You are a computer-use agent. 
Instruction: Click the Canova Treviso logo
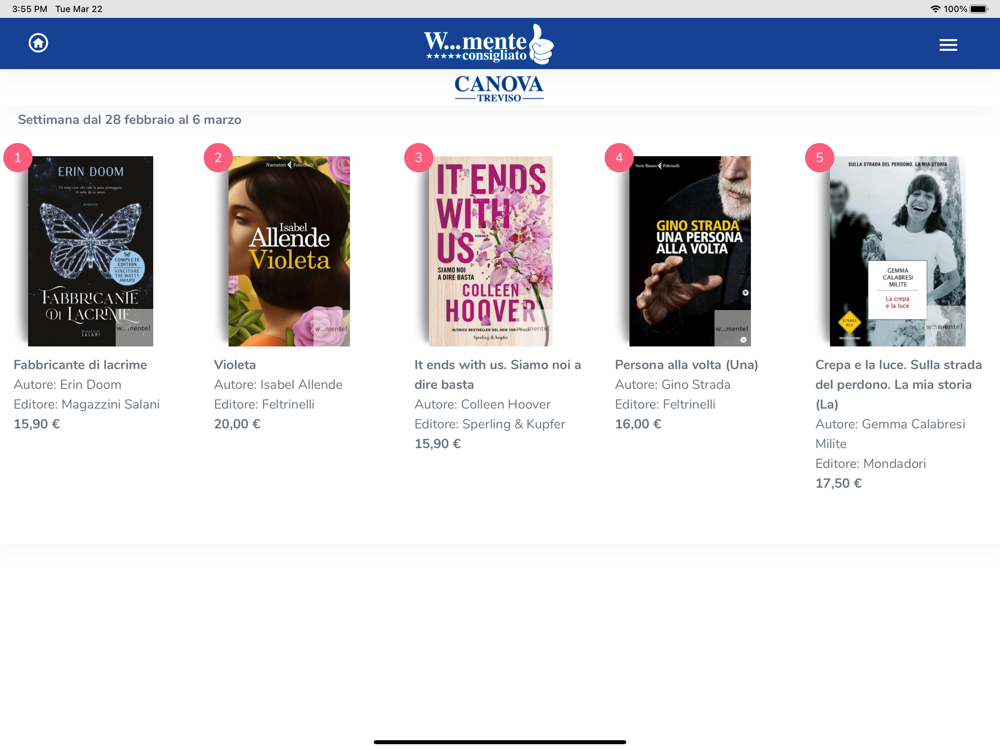[499, 88]
